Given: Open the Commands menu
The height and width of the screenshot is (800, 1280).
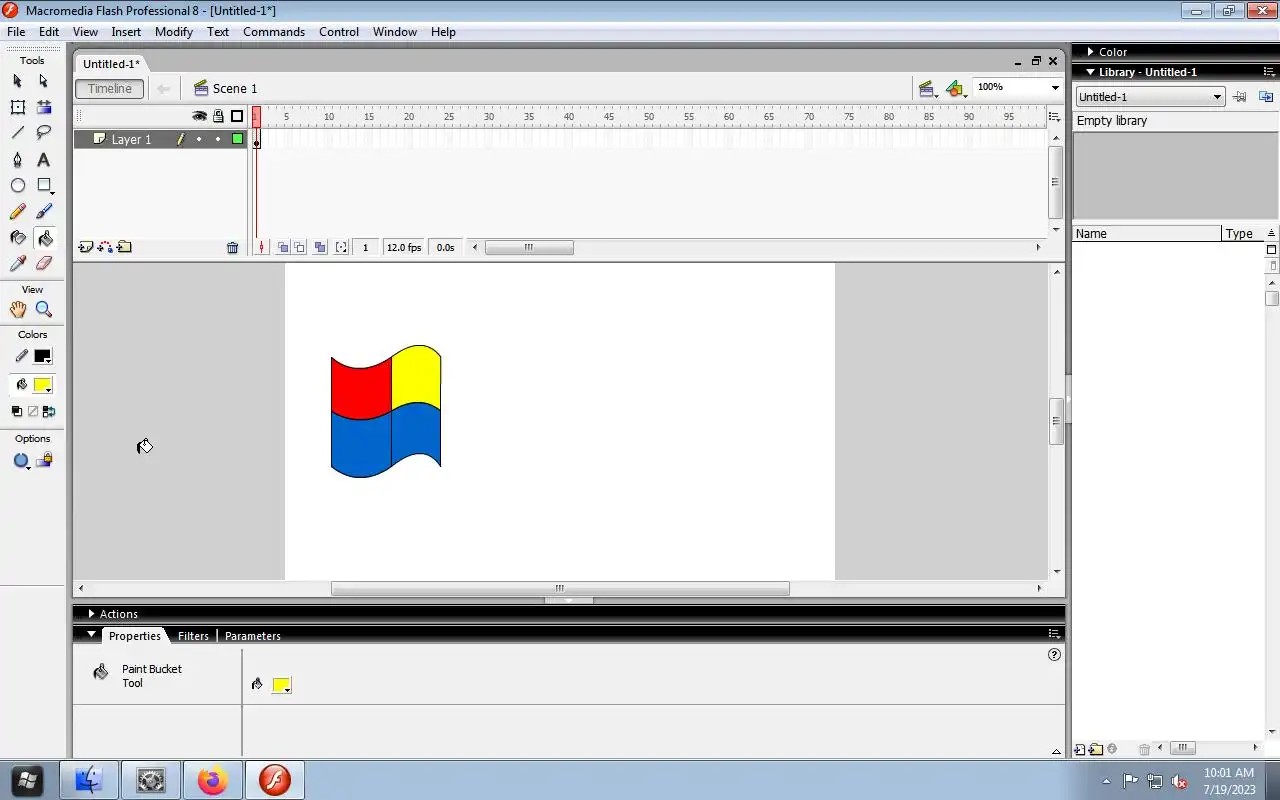Looking at the screenshot, I should click(274, 32).
